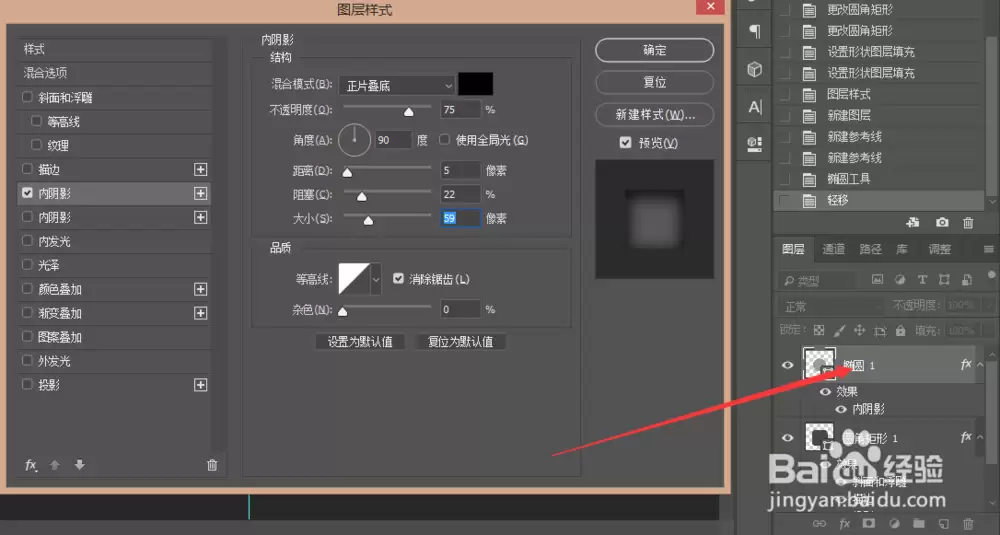Toggle the 使用全局光 checkbox
The image size is (1000, 535).
point(445,140)
